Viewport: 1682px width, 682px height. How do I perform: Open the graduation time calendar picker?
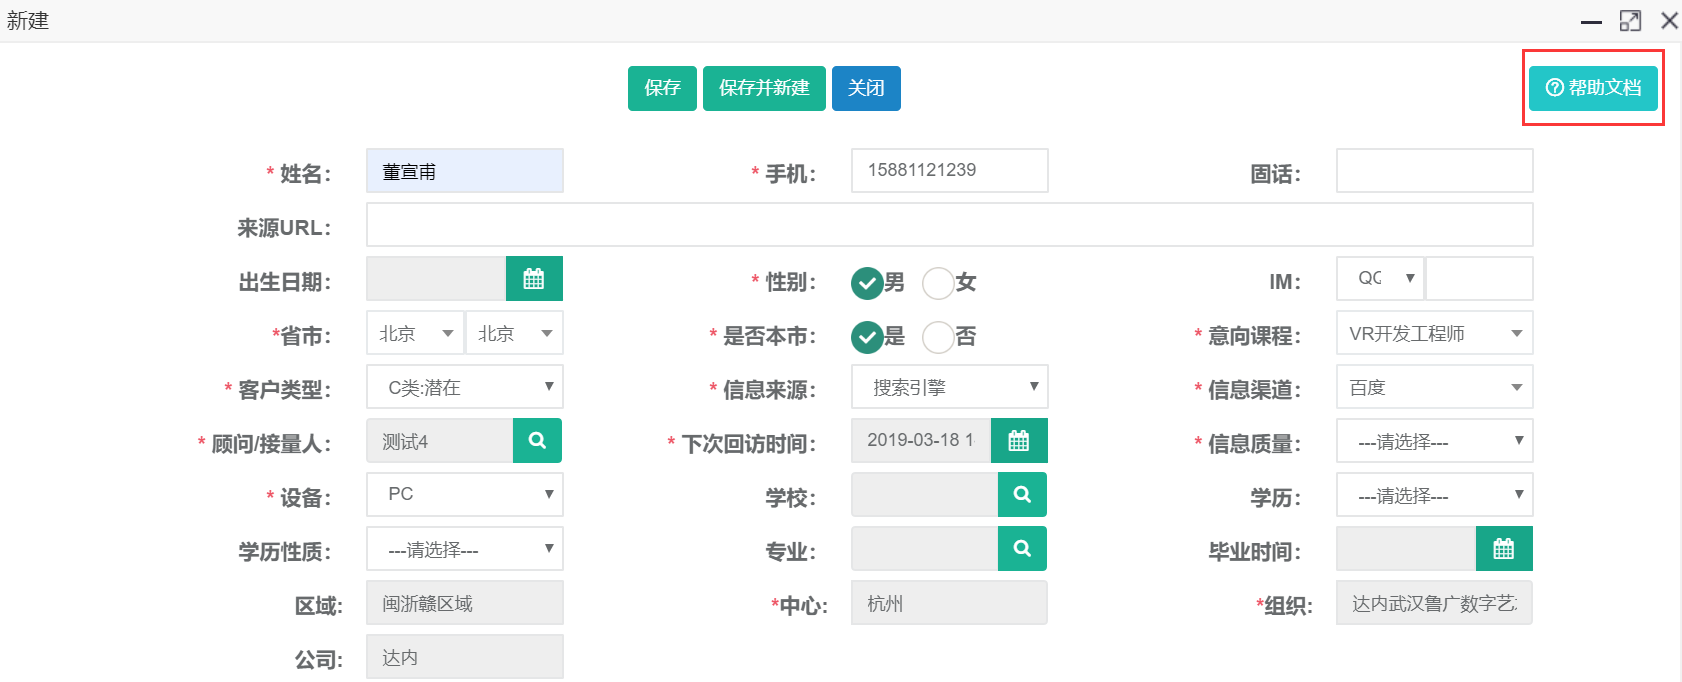pyautogui.click(x=1503, y=549)
